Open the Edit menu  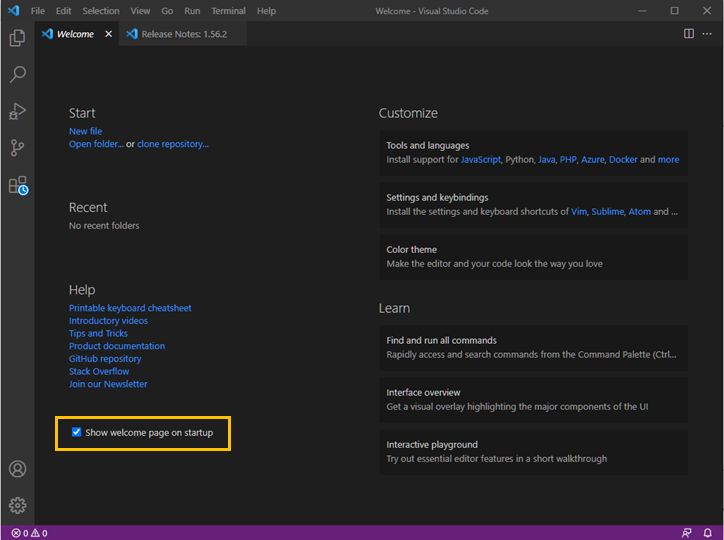pyautogui.click(x=64, y=11)
